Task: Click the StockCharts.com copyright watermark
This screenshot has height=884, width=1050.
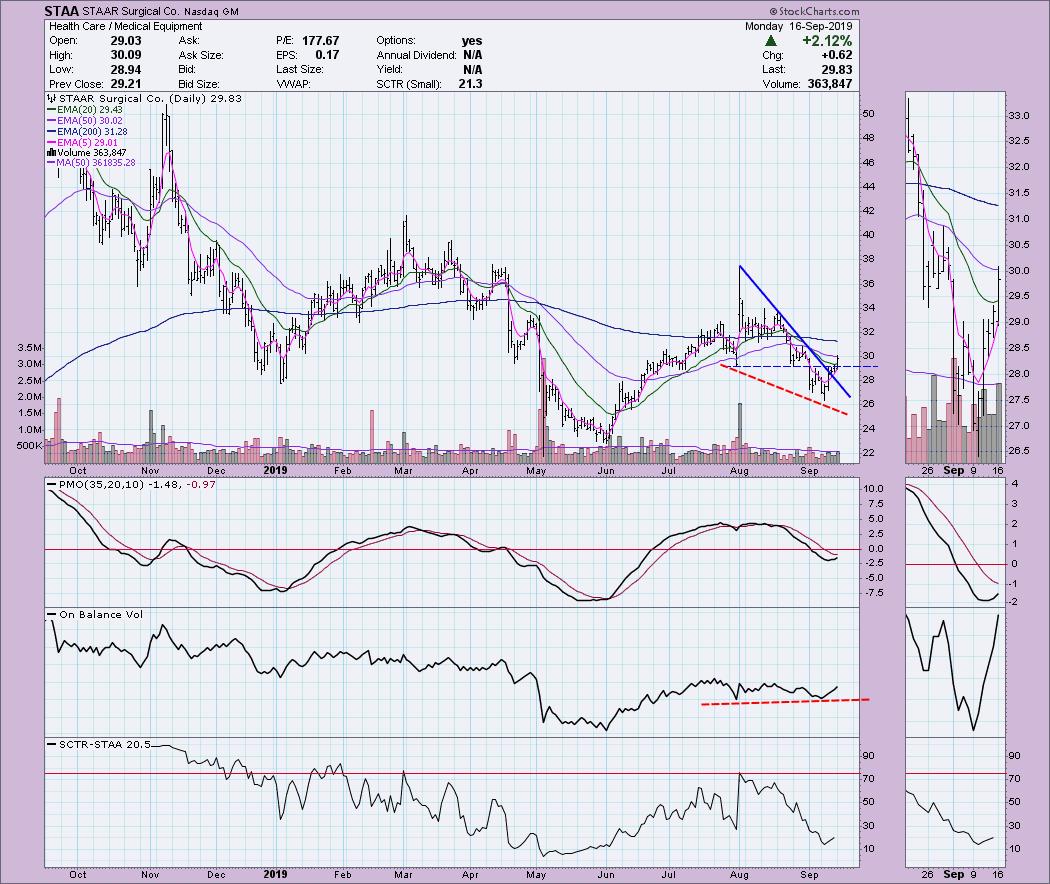Action: [1001, 10]
